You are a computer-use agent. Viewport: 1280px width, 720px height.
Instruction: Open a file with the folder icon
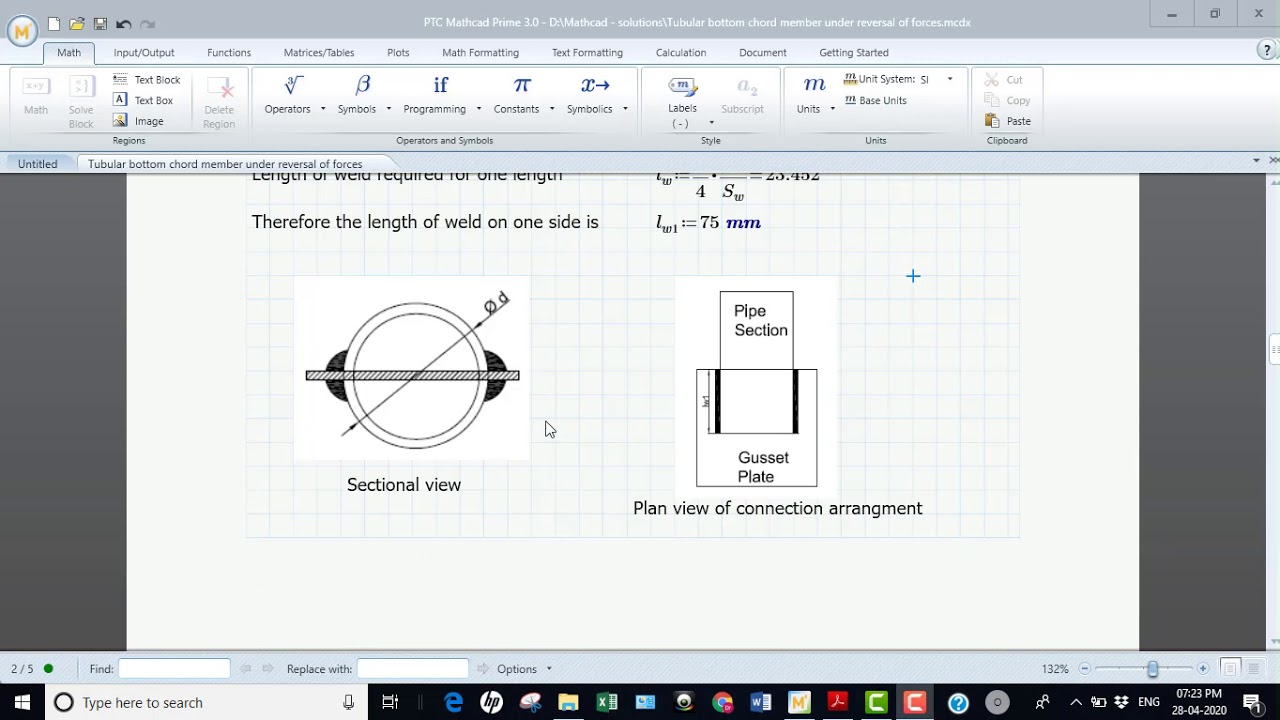[76, 23]
